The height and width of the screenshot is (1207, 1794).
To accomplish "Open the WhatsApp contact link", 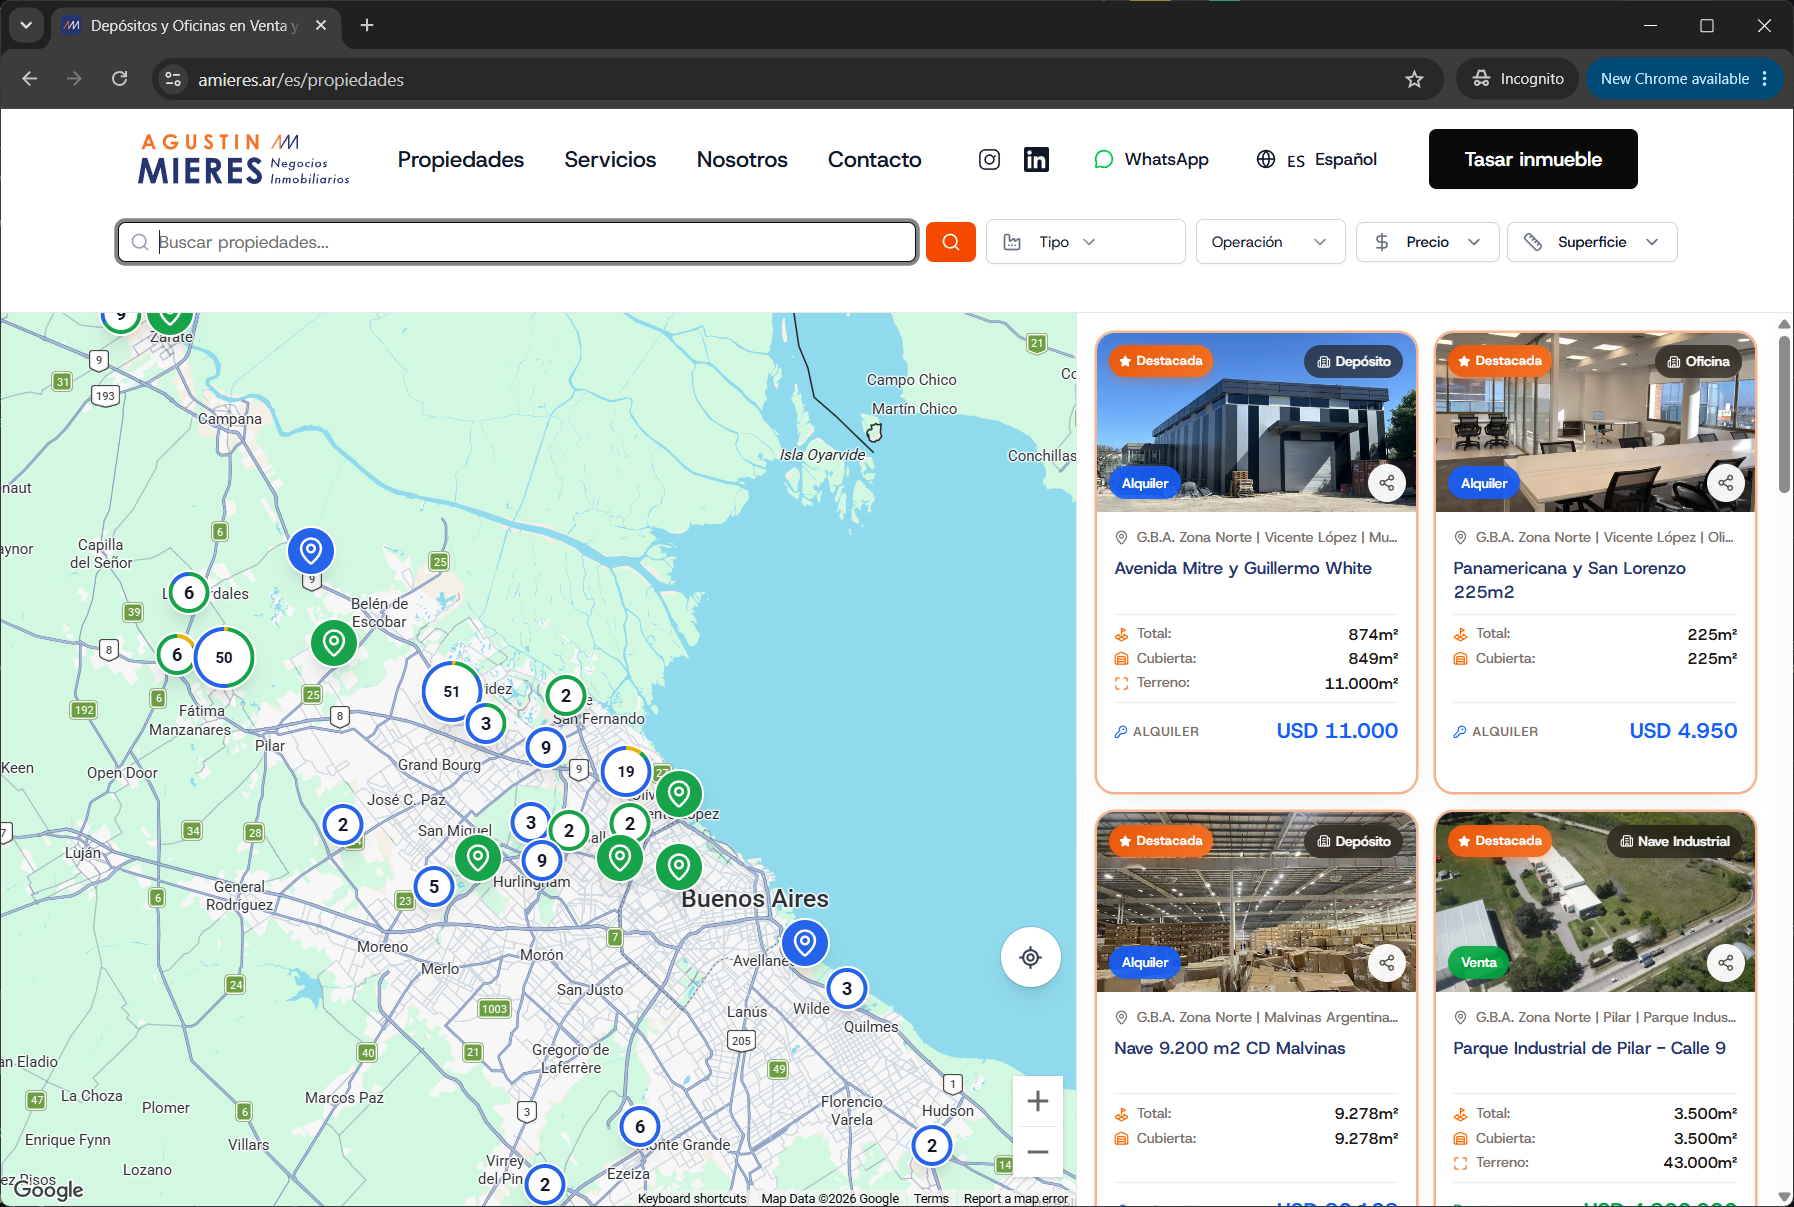I will [x=1151, y=160].
